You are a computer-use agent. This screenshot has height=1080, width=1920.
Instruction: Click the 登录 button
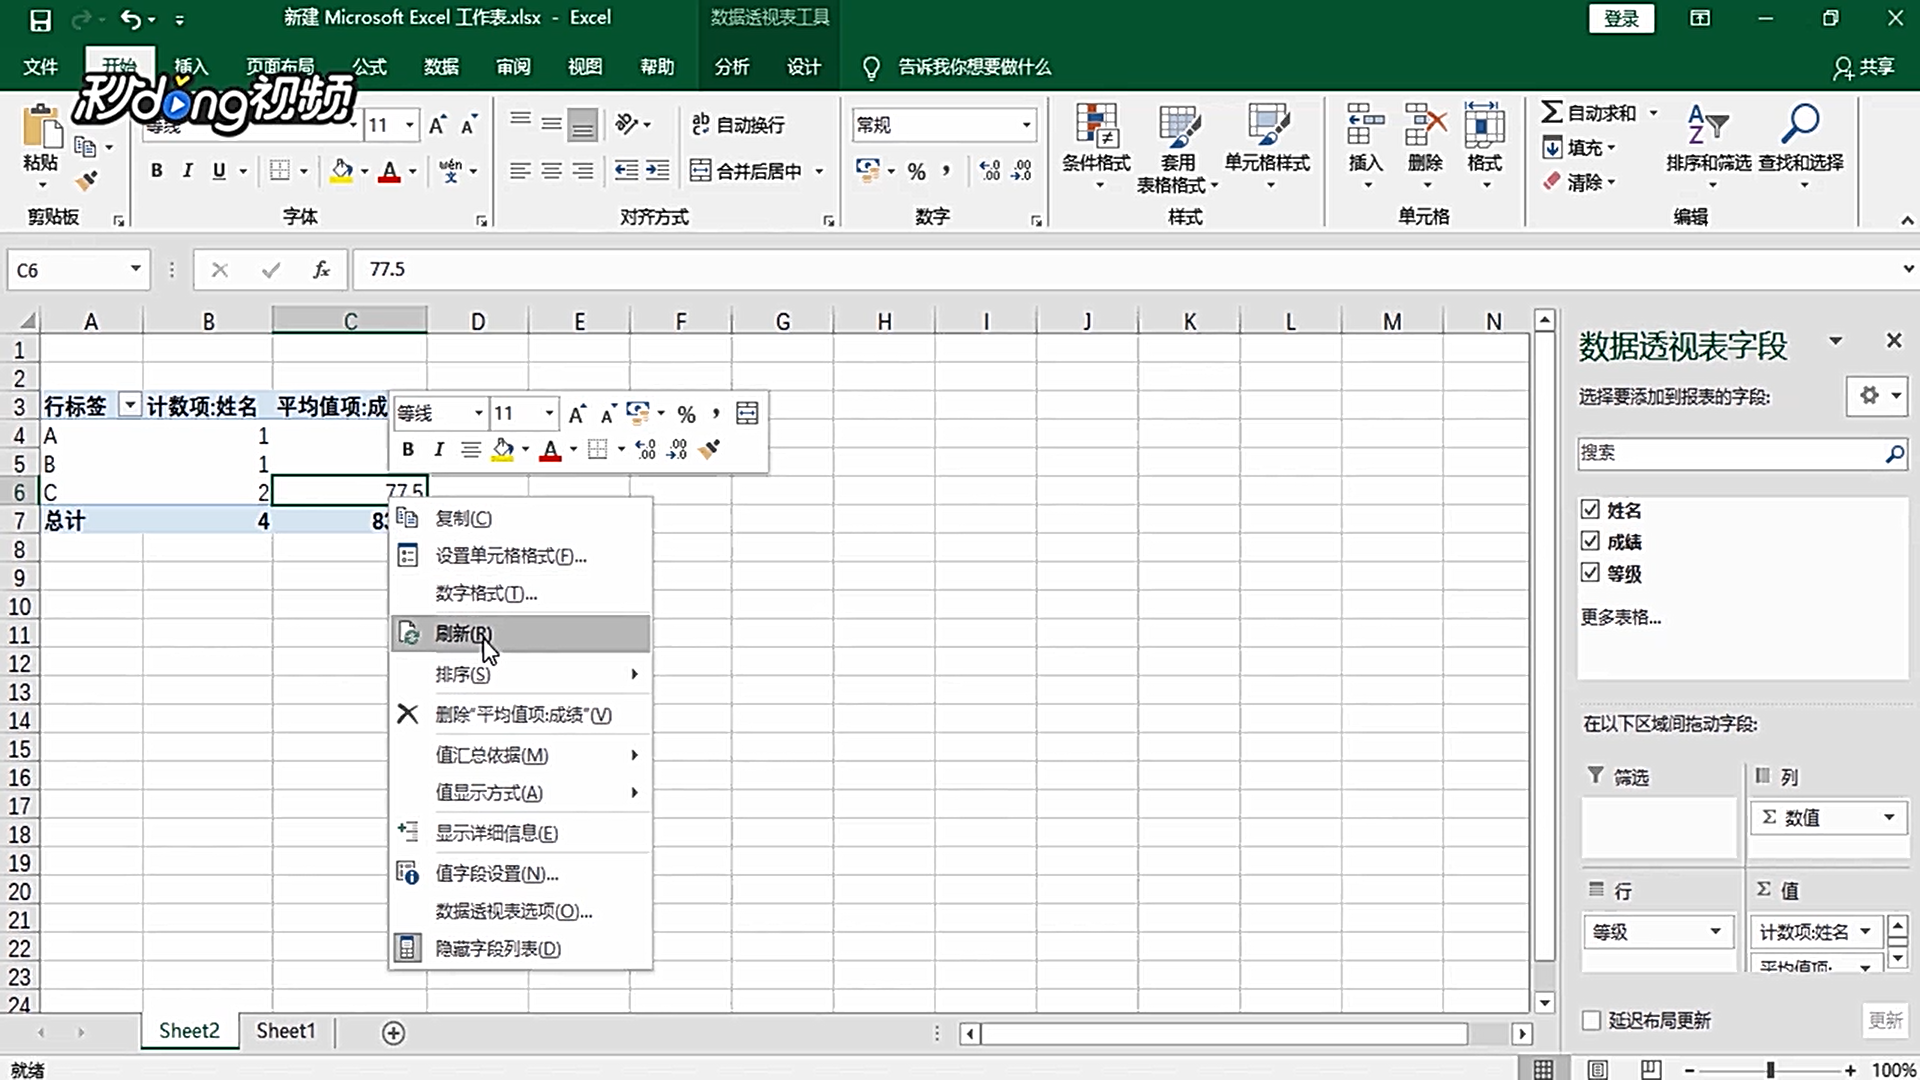coord(1621,18)
